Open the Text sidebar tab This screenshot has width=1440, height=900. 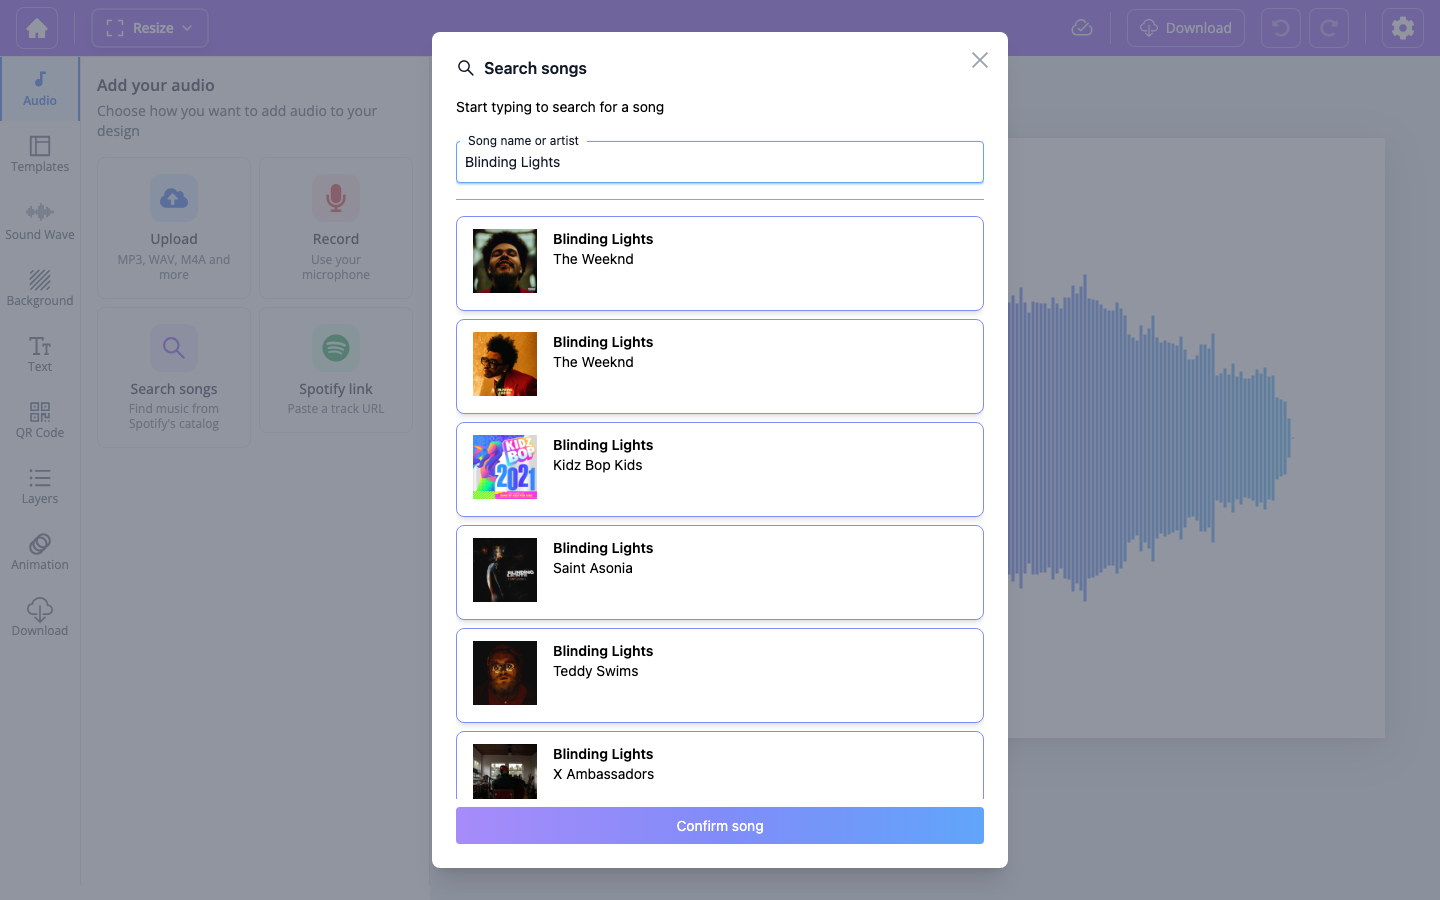(x=40, y=353)
